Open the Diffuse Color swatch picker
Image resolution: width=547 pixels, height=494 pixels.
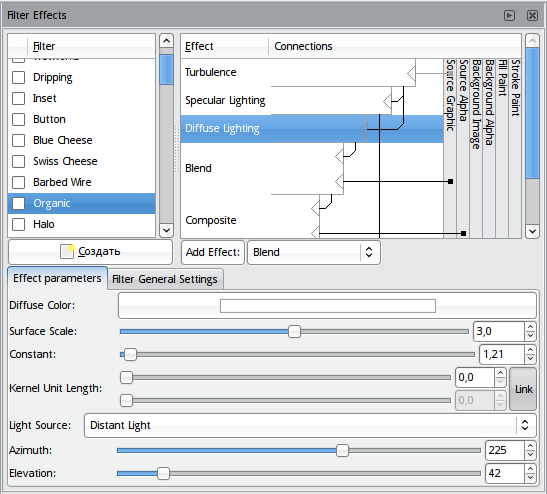coord(327,306)
